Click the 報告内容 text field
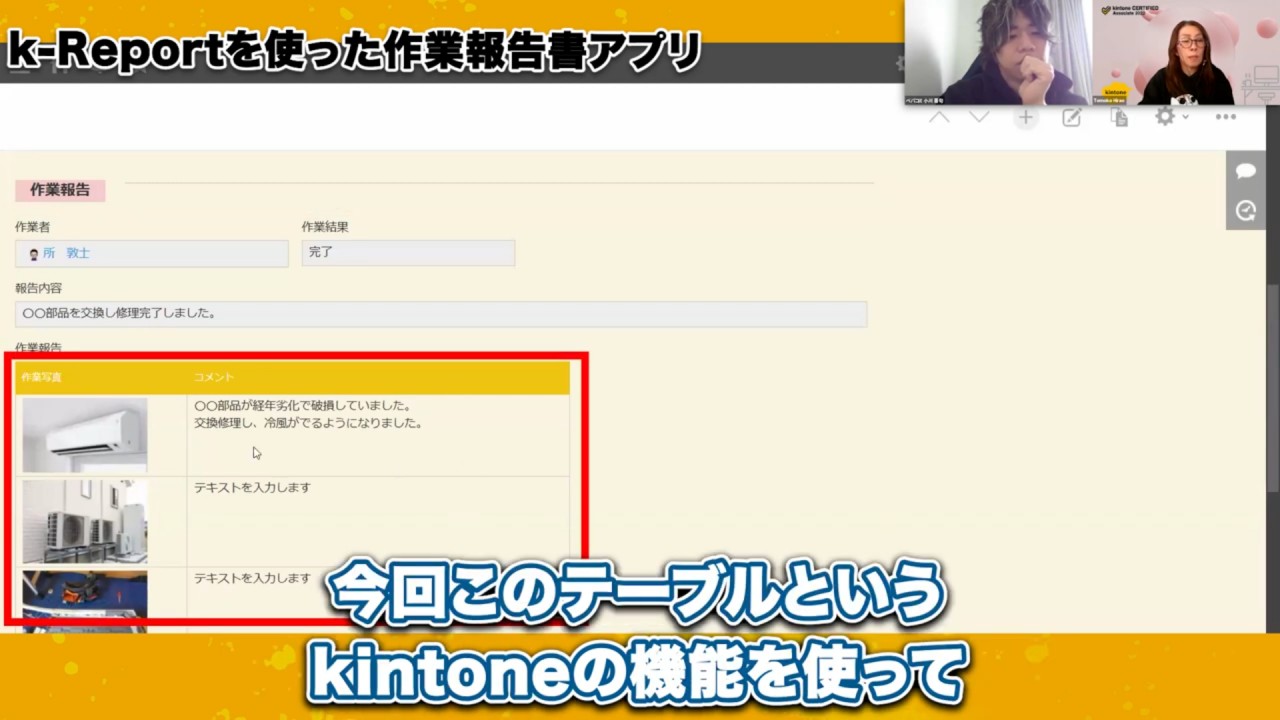The image size is (1280, 720). tap(440, 313)
